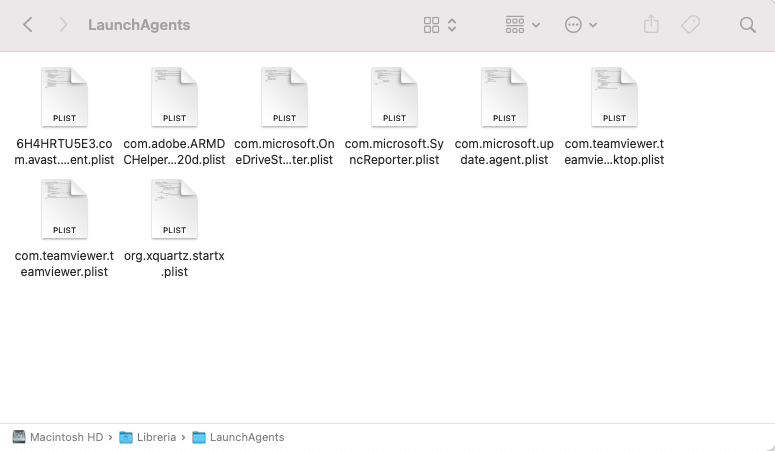
Task: Click the Share toolbar button
Action: tap(651, 24)
